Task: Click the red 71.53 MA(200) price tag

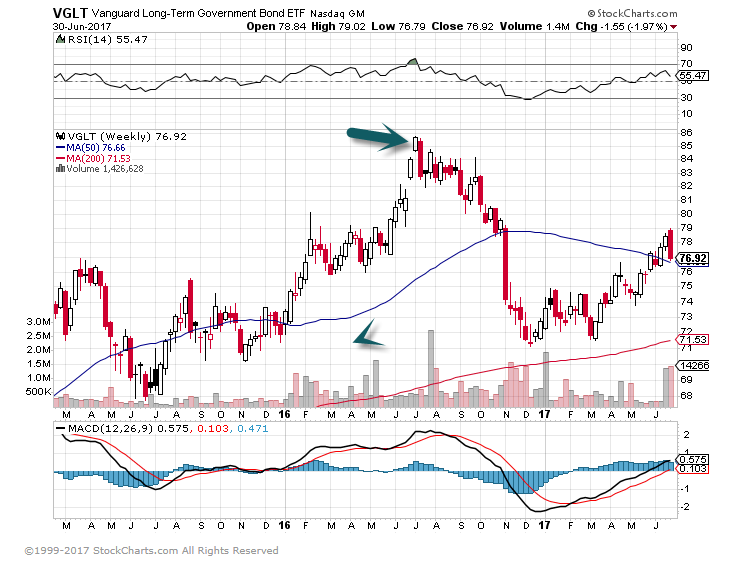Action: click(693, 340)
